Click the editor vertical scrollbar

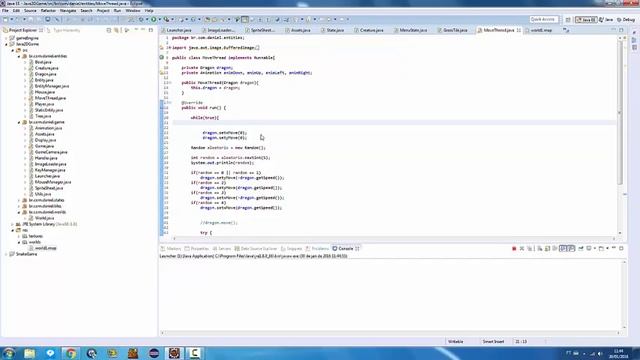(620, 112)
